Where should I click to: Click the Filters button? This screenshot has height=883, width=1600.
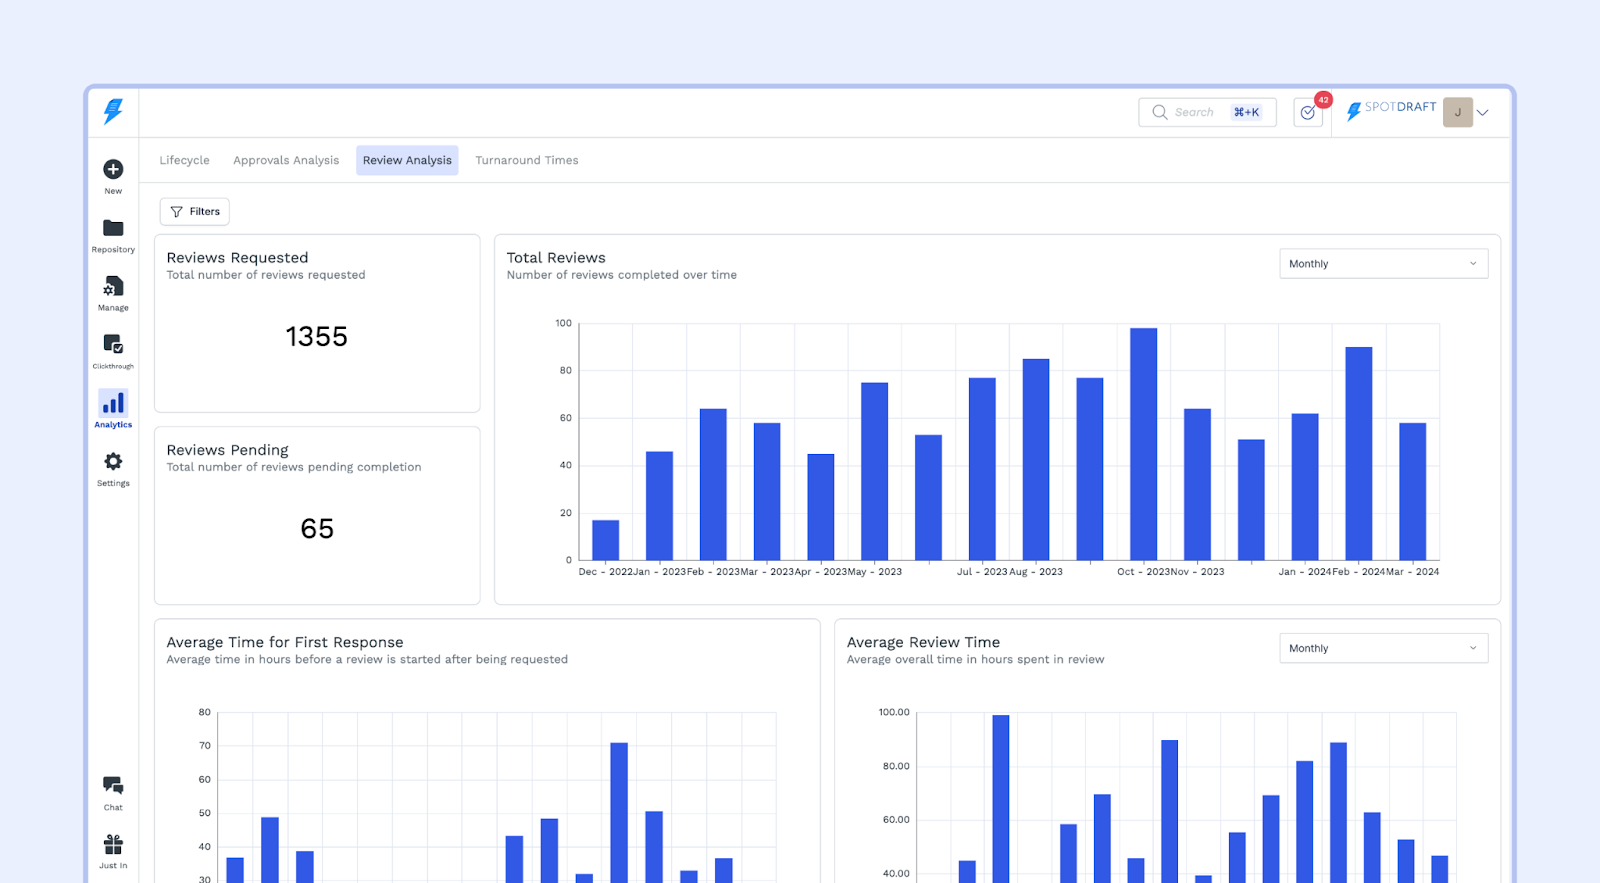pos(195,212)
